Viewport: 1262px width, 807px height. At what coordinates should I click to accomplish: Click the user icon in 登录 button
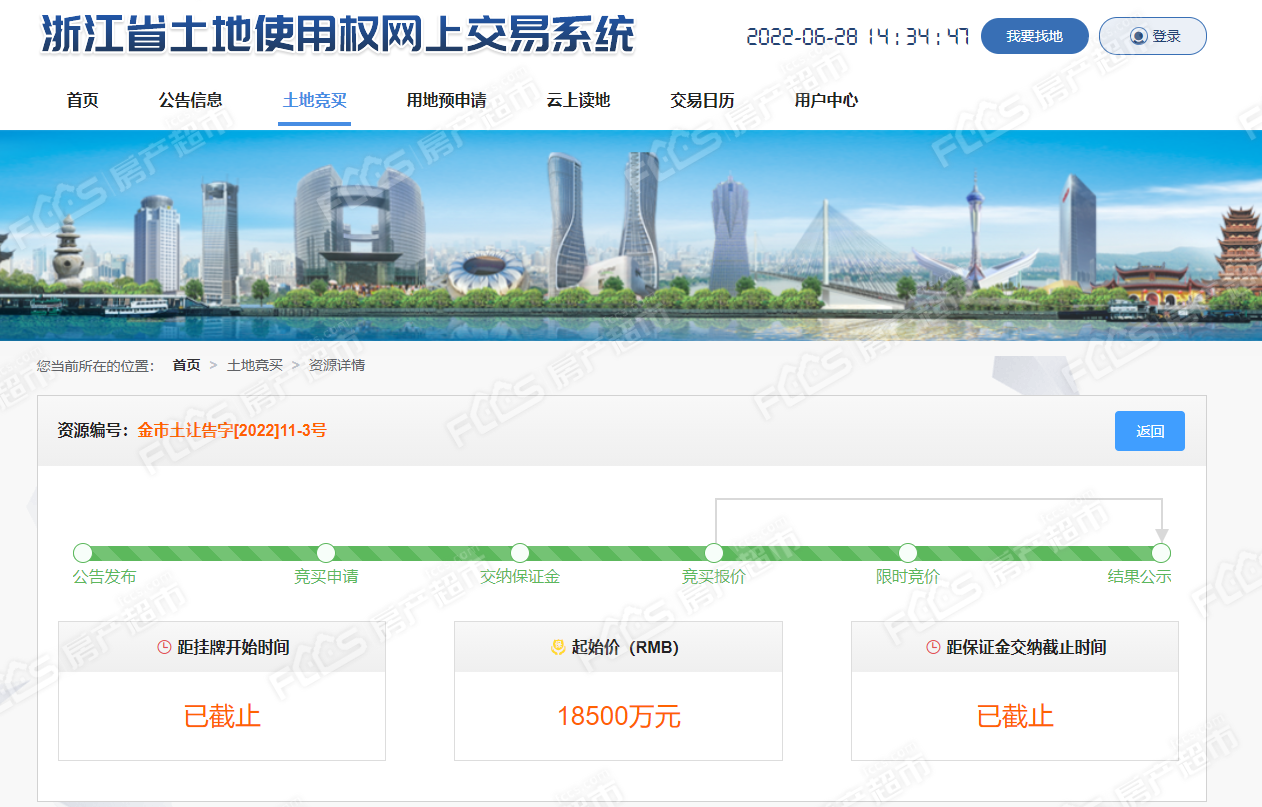pyautogui.click(x=1138, y=36)
